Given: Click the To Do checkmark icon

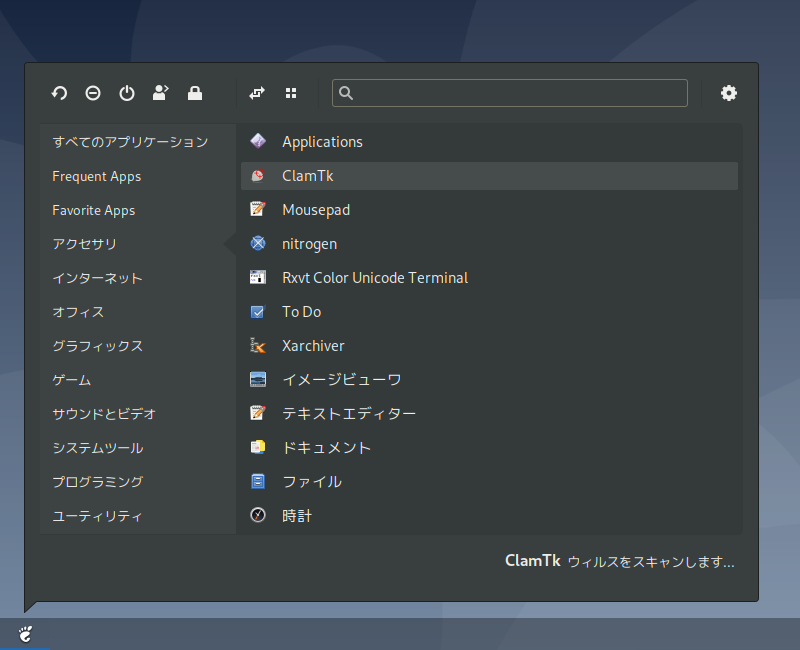Looking at the screenshot, I should click(x=258, y=311).
